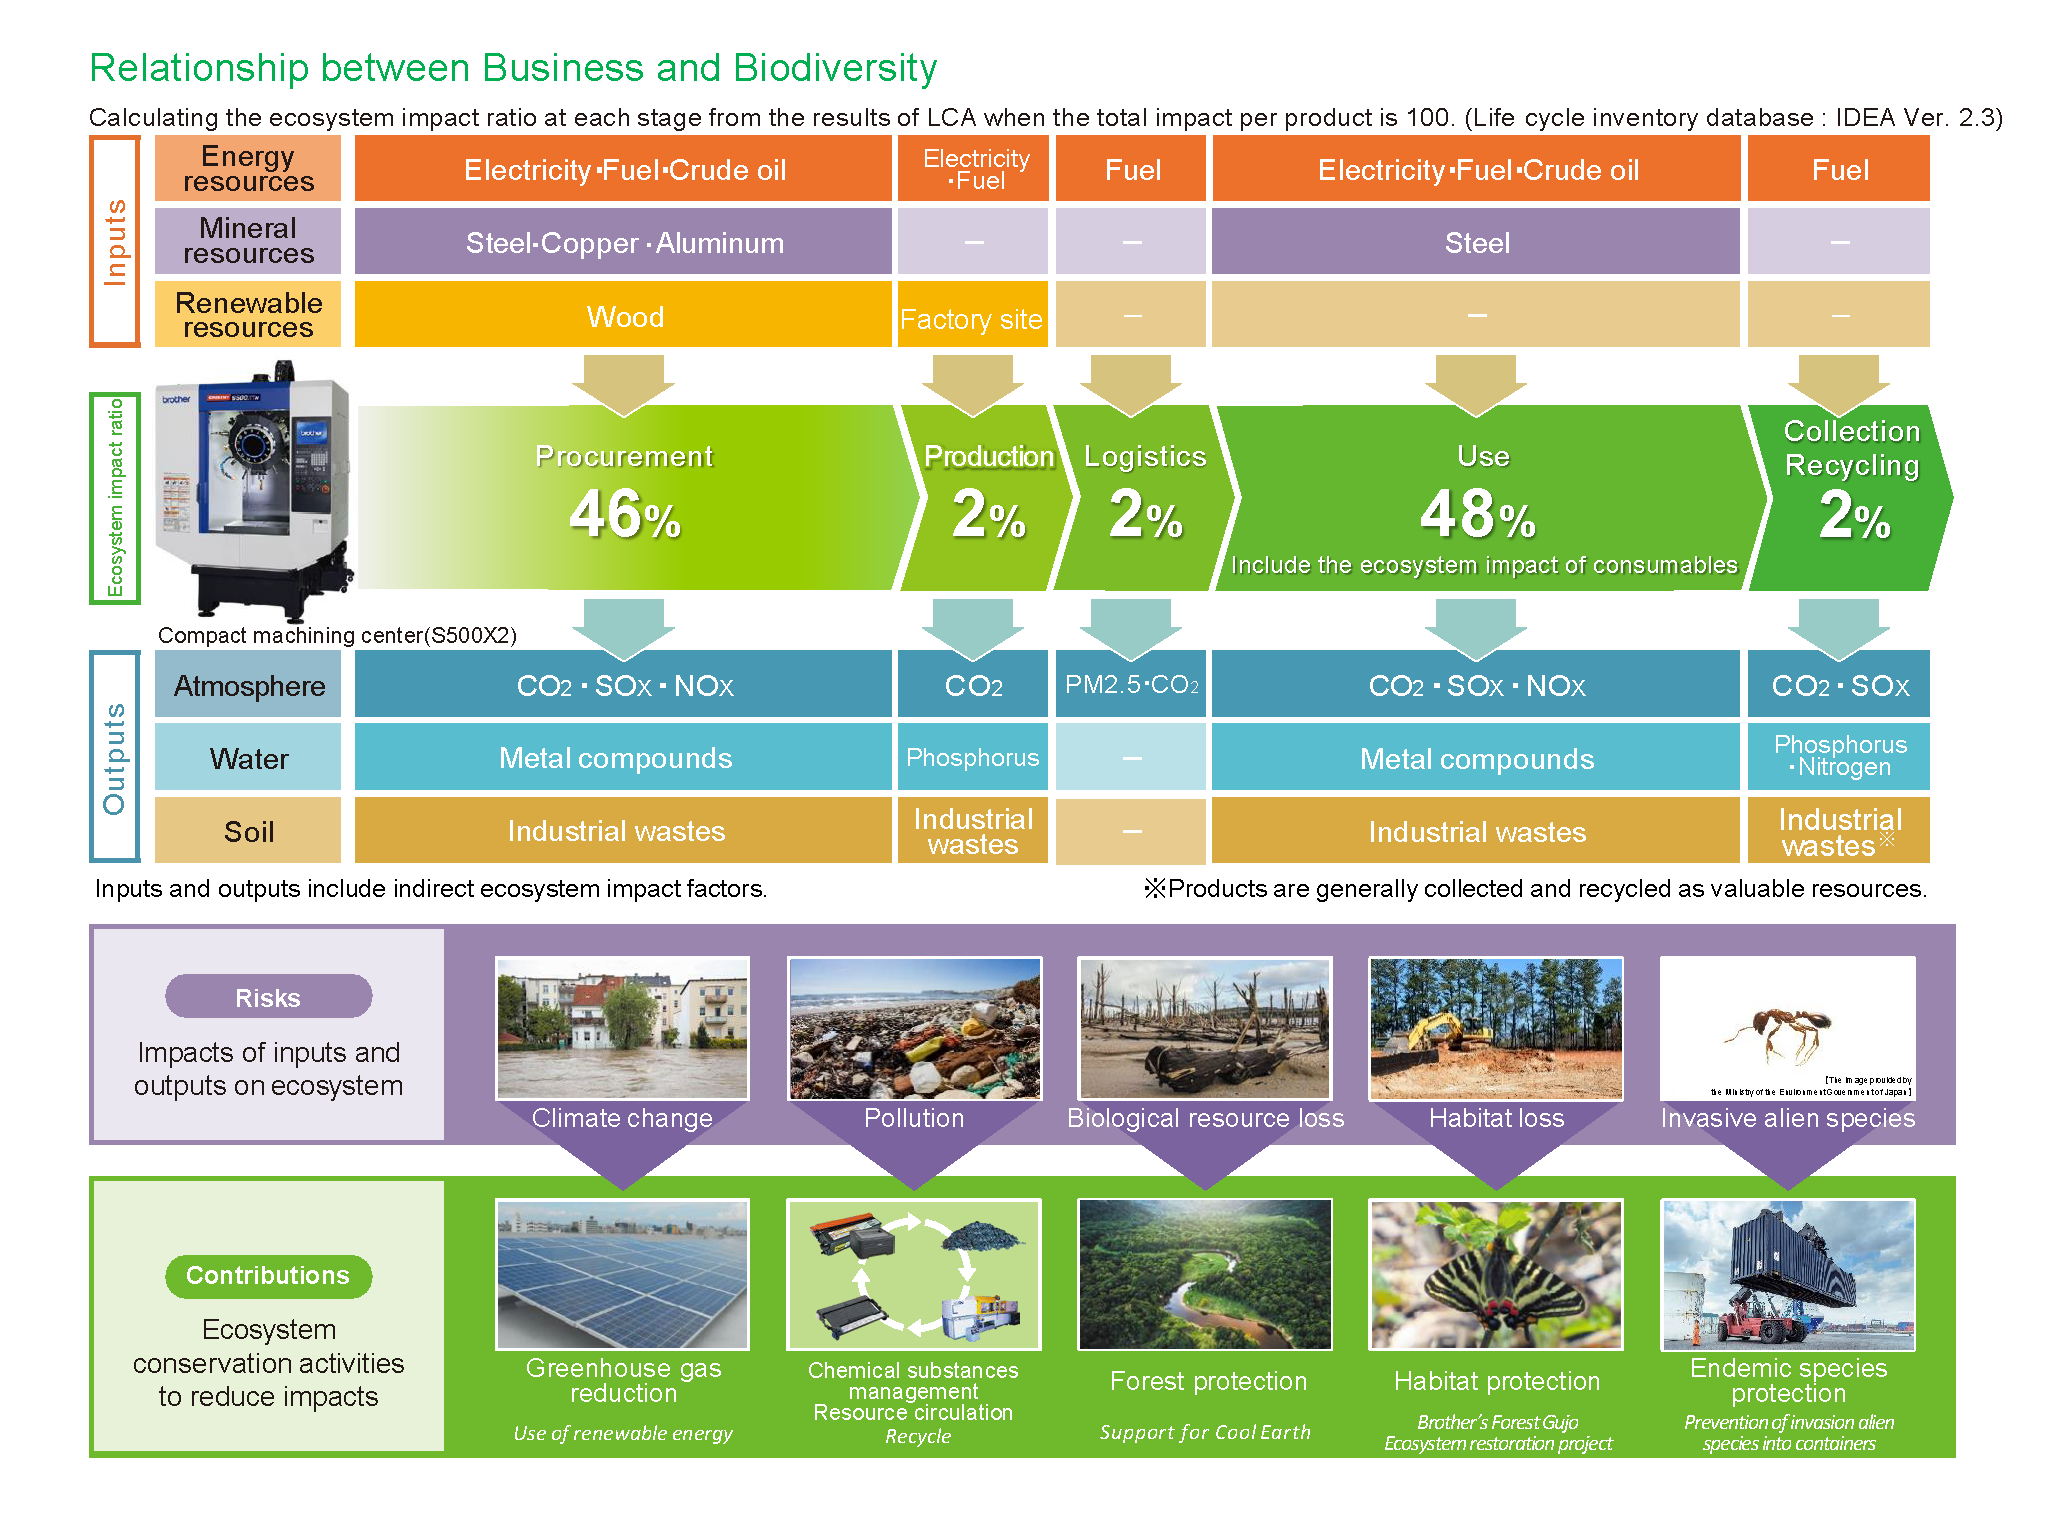The image size is (2050, 1538).
Task: Click the 'Soil' output row header
Action: click(x=248, y=830)
